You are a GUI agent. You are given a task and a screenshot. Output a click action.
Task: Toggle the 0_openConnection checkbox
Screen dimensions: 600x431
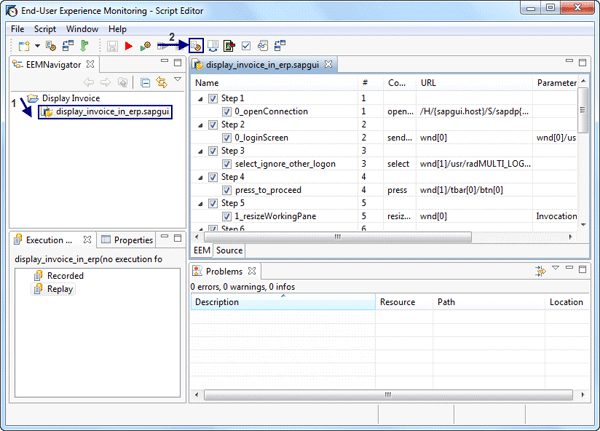point(227,111)
